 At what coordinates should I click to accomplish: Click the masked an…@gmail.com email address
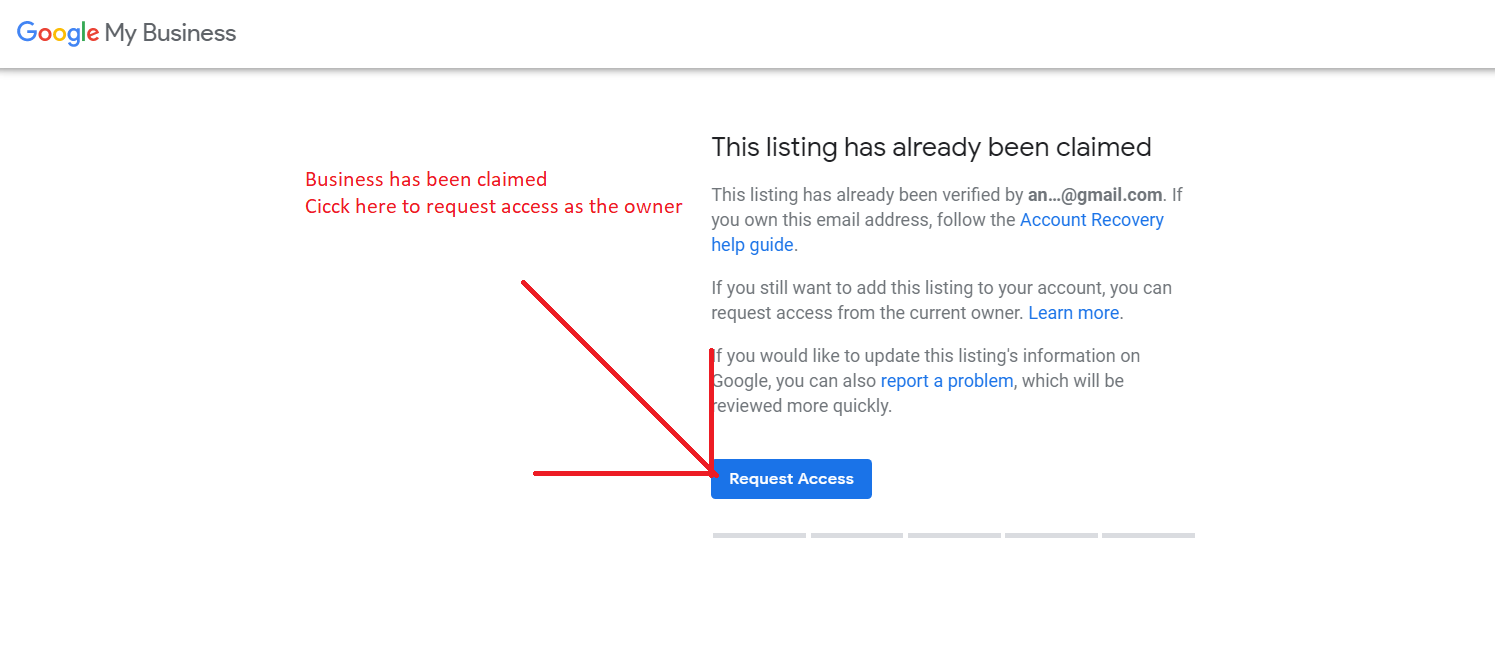tap(1095, 195)
